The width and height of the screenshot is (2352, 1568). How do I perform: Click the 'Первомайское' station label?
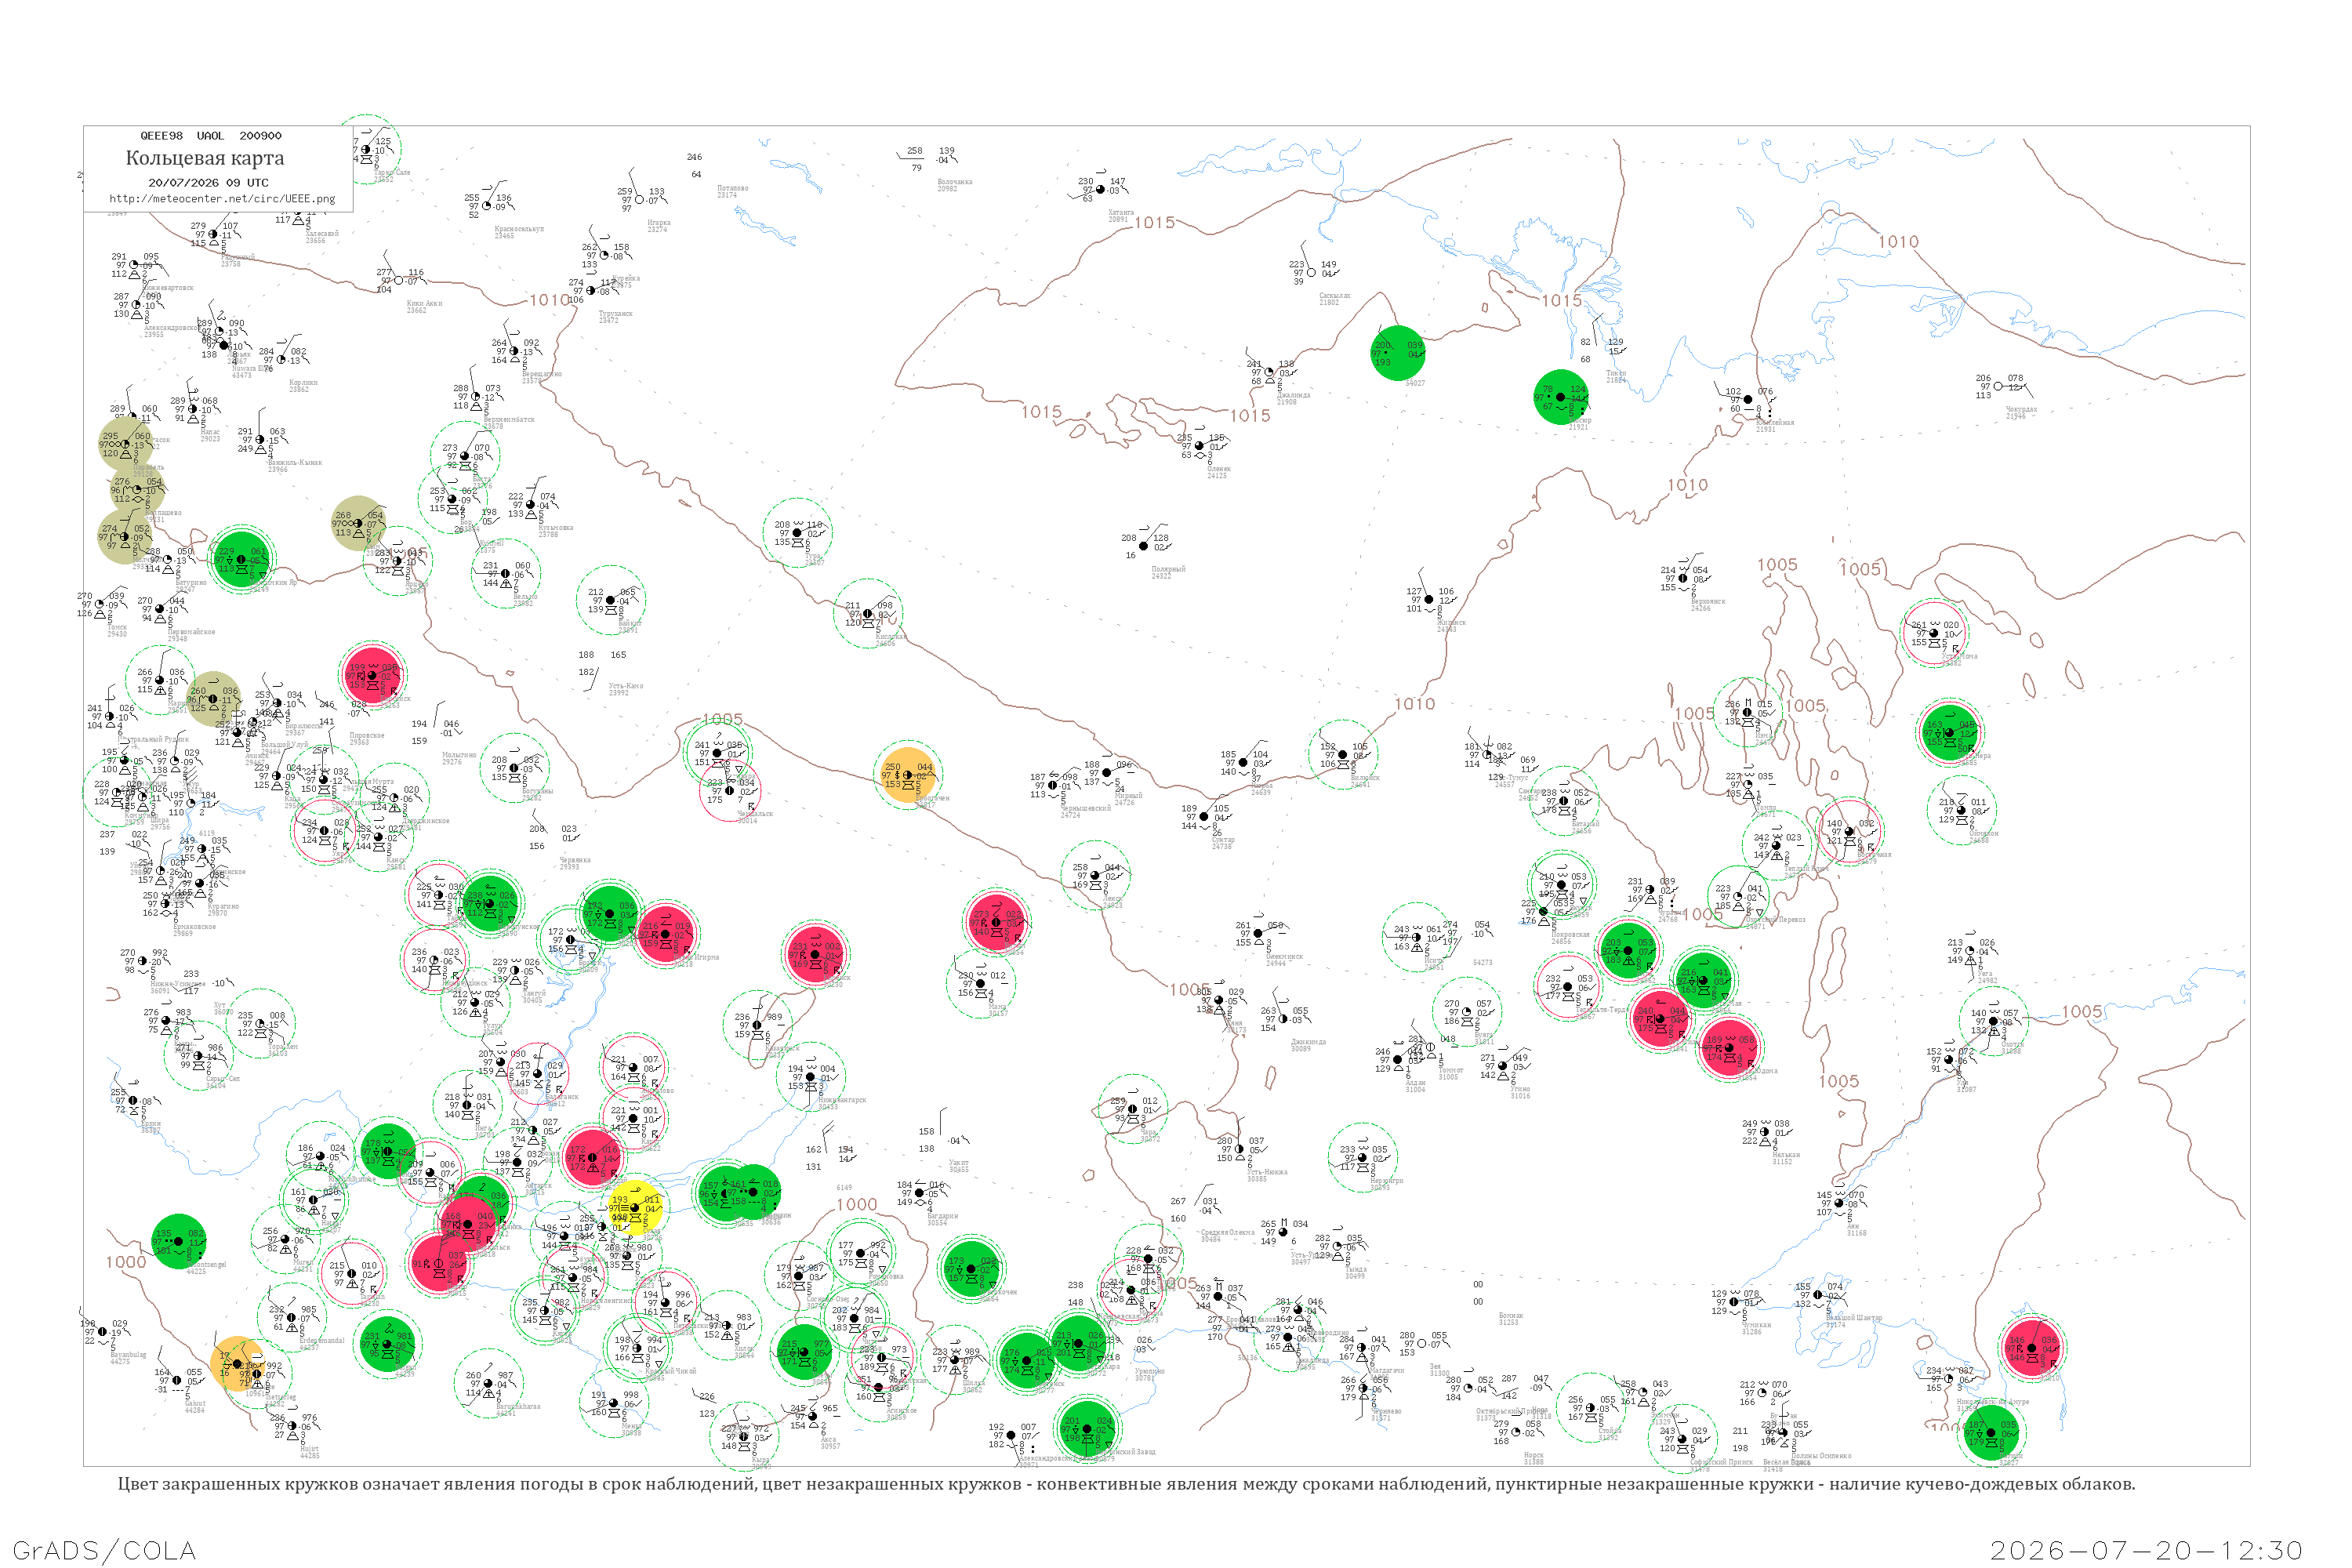point(191,632)
